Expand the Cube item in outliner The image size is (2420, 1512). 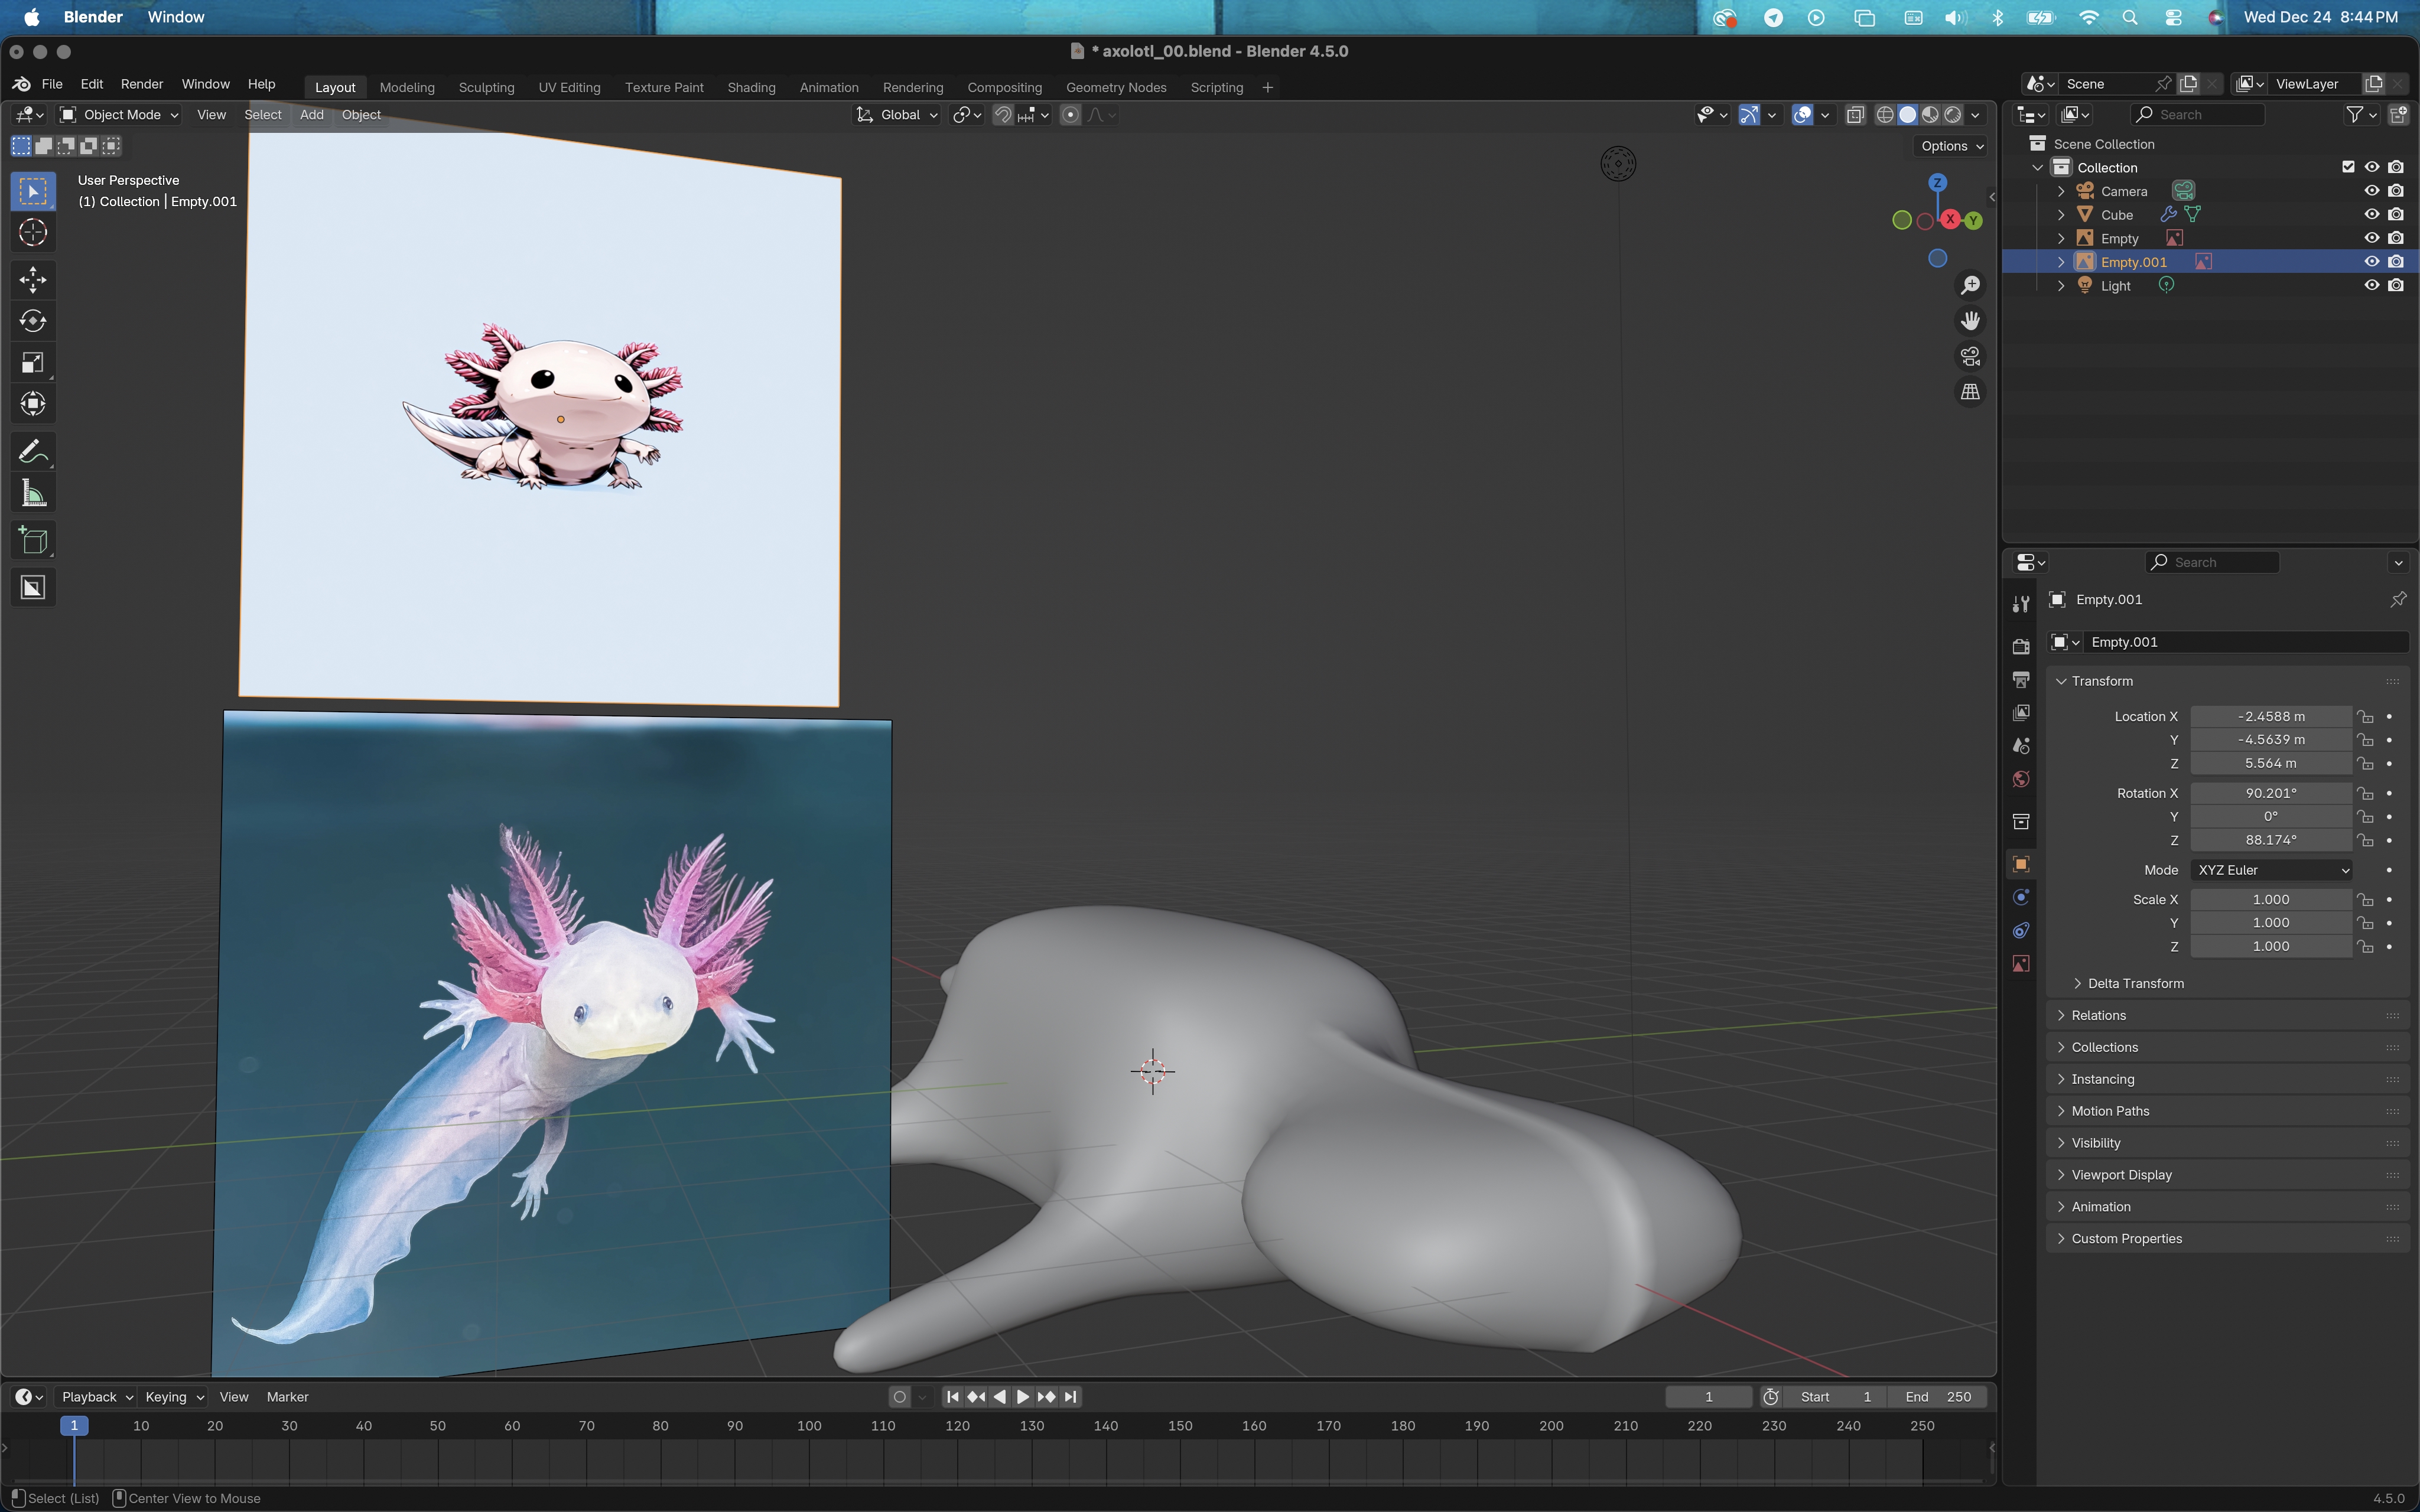2061,215
